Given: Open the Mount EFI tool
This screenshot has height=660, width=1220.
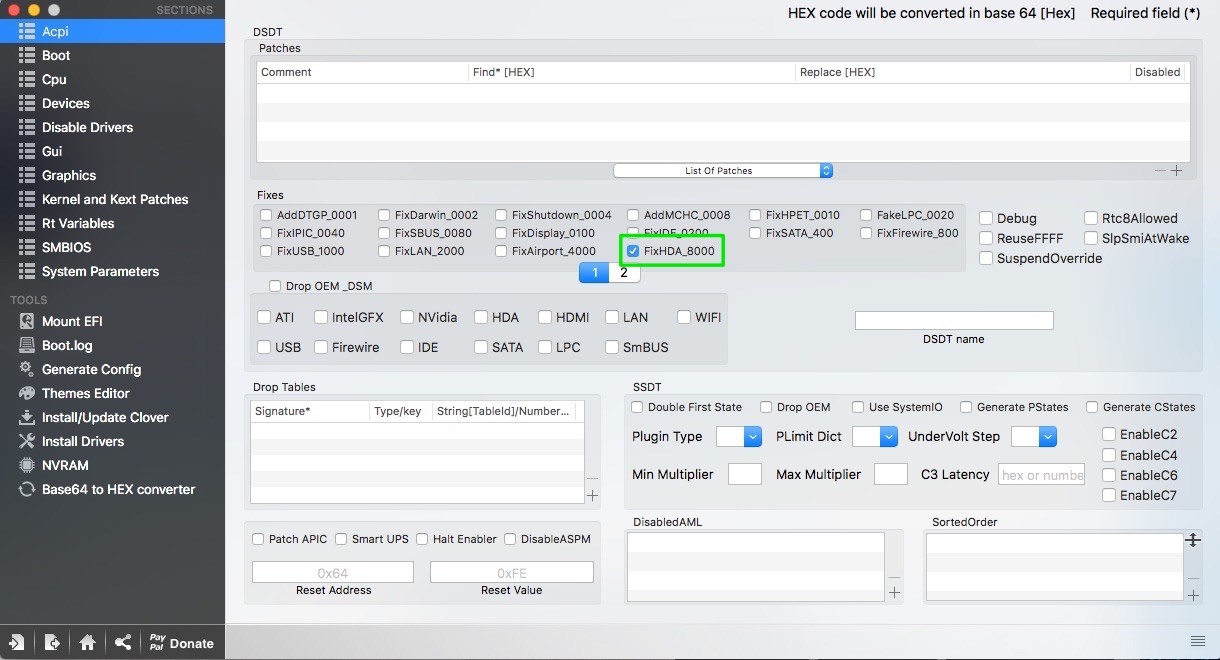Looking at the screenshot, I should pyautogui.click(x=71, y=321).
